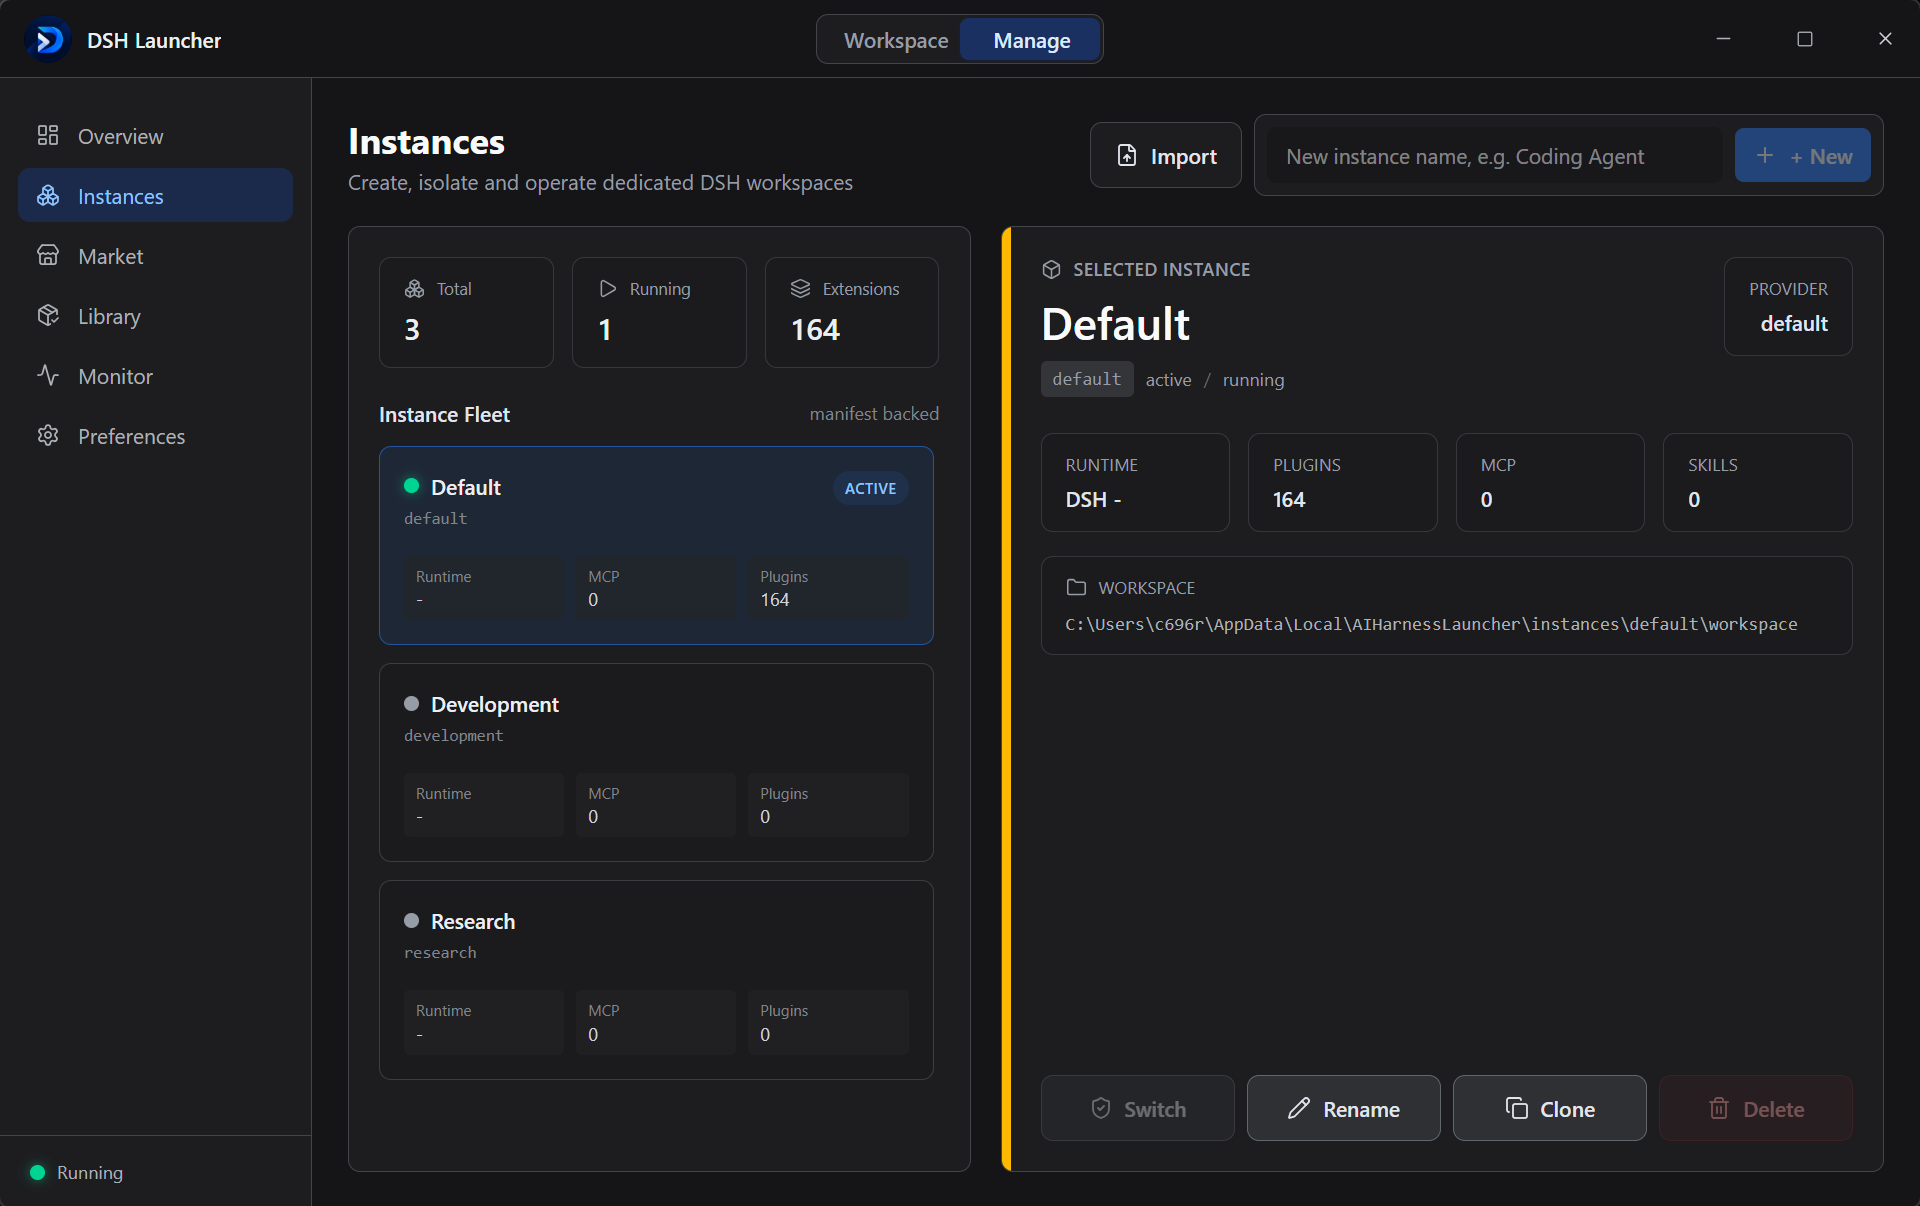Click the Import button
Screen dimensions: 1920x1206
point(1166,156)
